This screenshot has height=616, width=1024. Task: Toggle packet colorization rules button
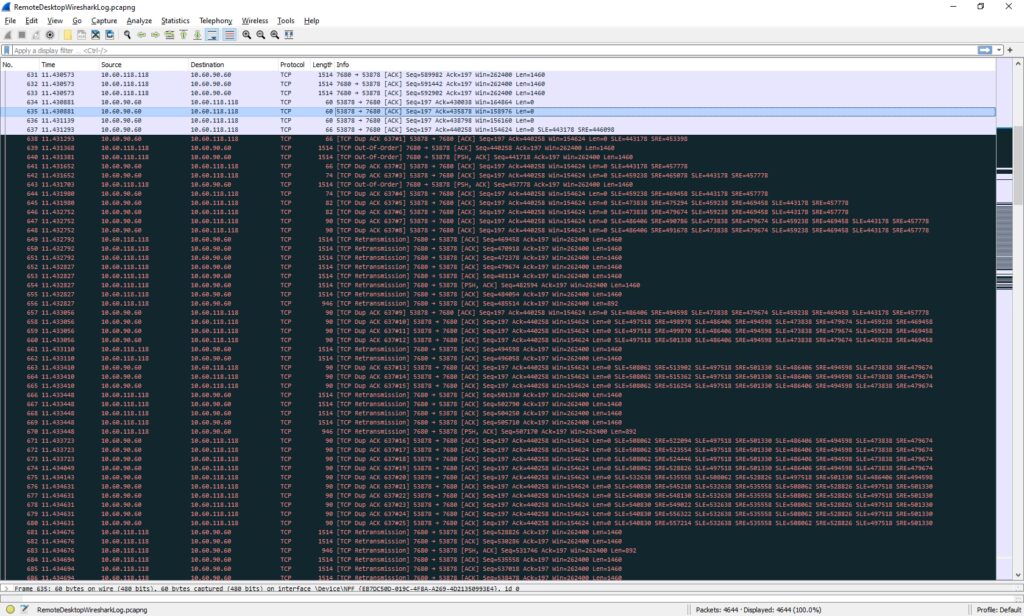coord(229,35)
